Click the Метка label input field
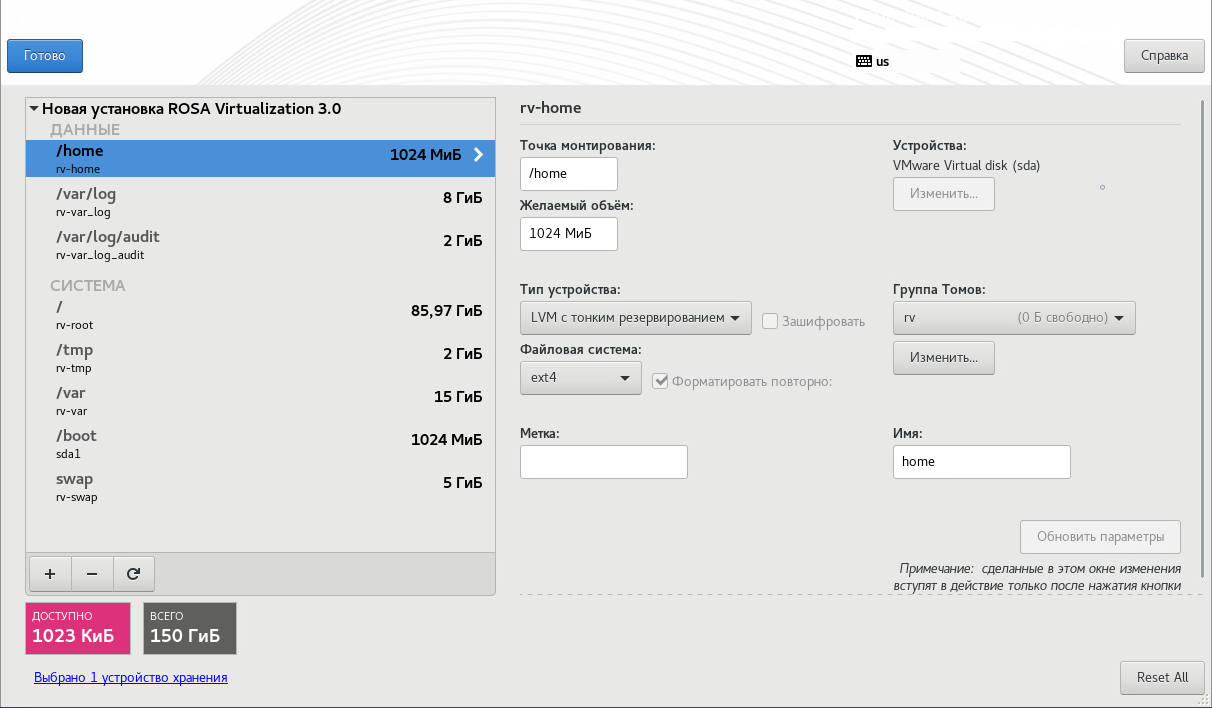 click(603, 462)
